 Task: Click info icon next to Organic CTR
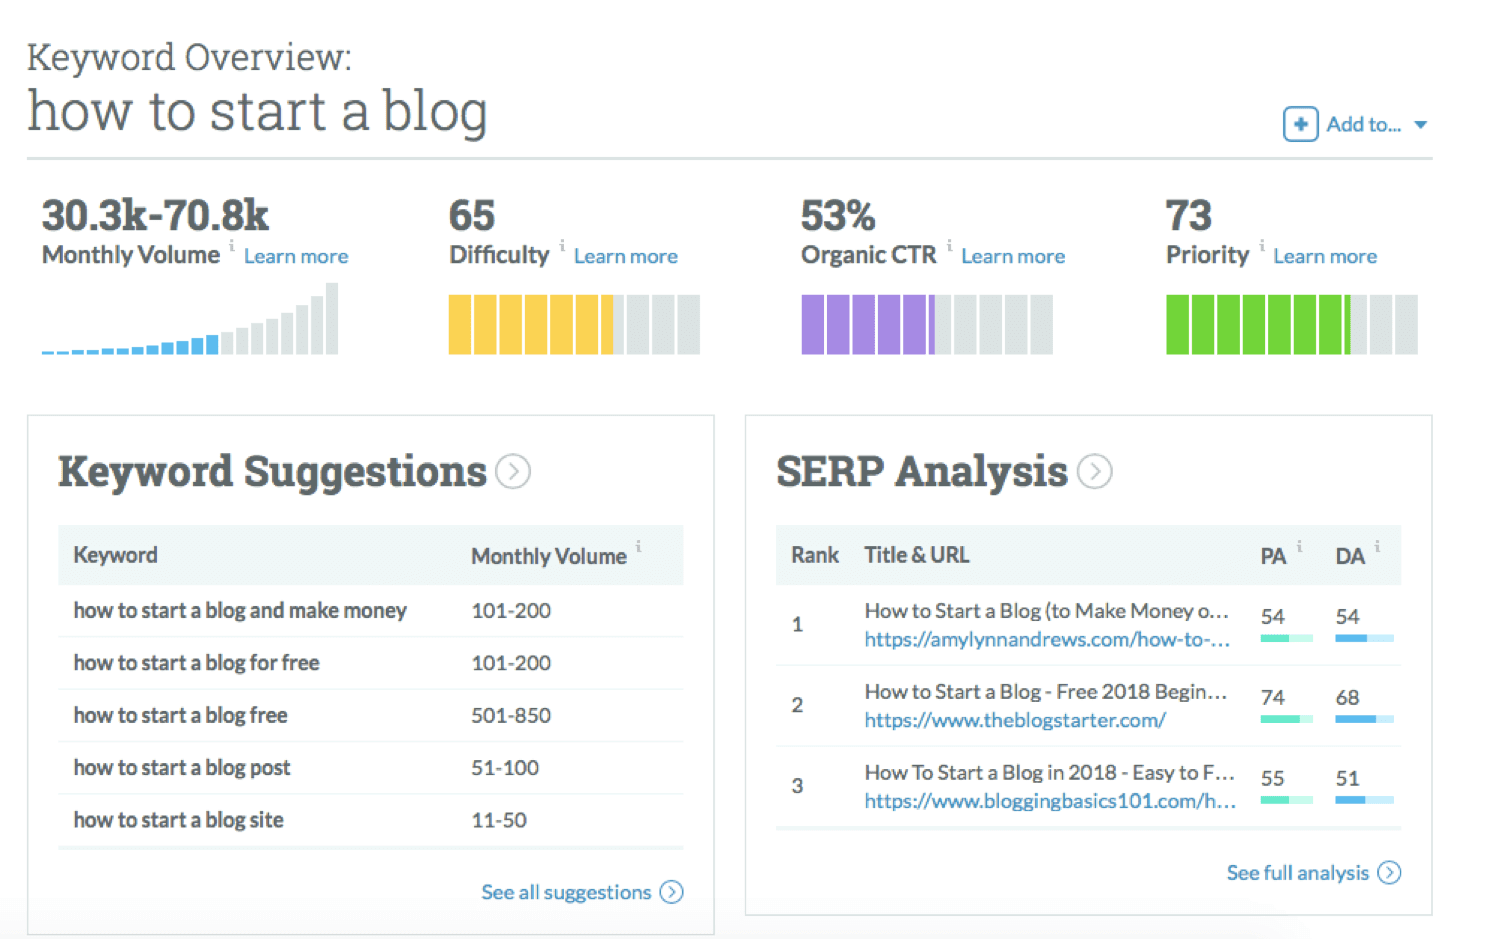coord(949,245)
